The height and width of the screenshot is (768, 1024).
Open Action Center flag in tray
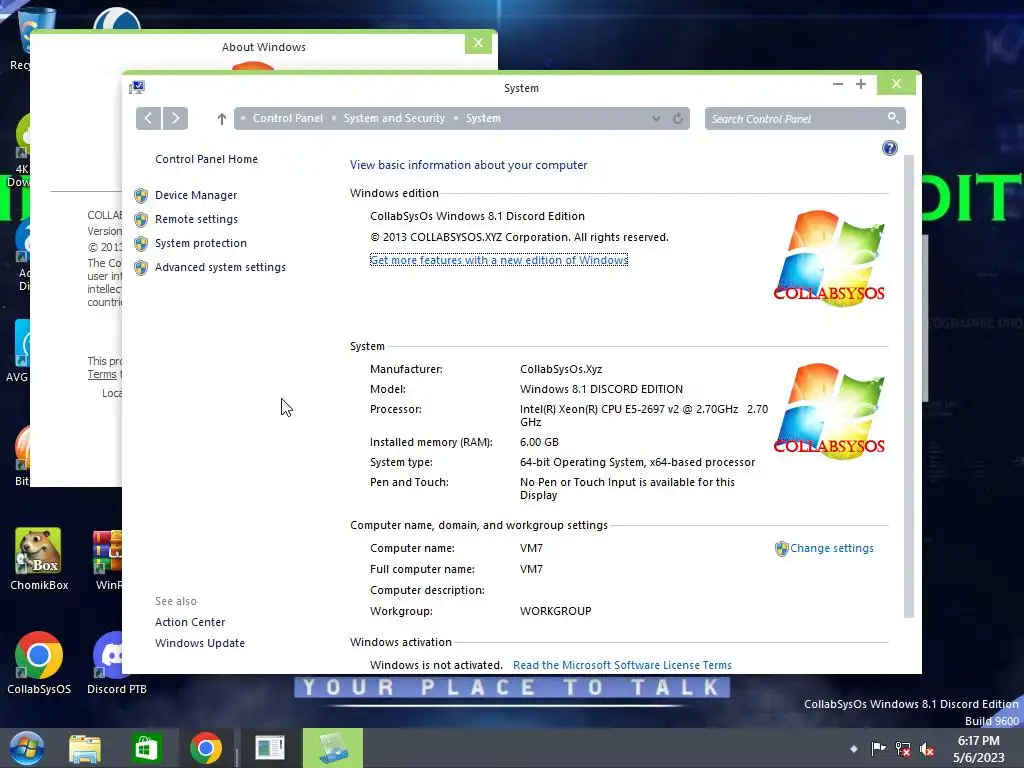click(x=878, y=749)
